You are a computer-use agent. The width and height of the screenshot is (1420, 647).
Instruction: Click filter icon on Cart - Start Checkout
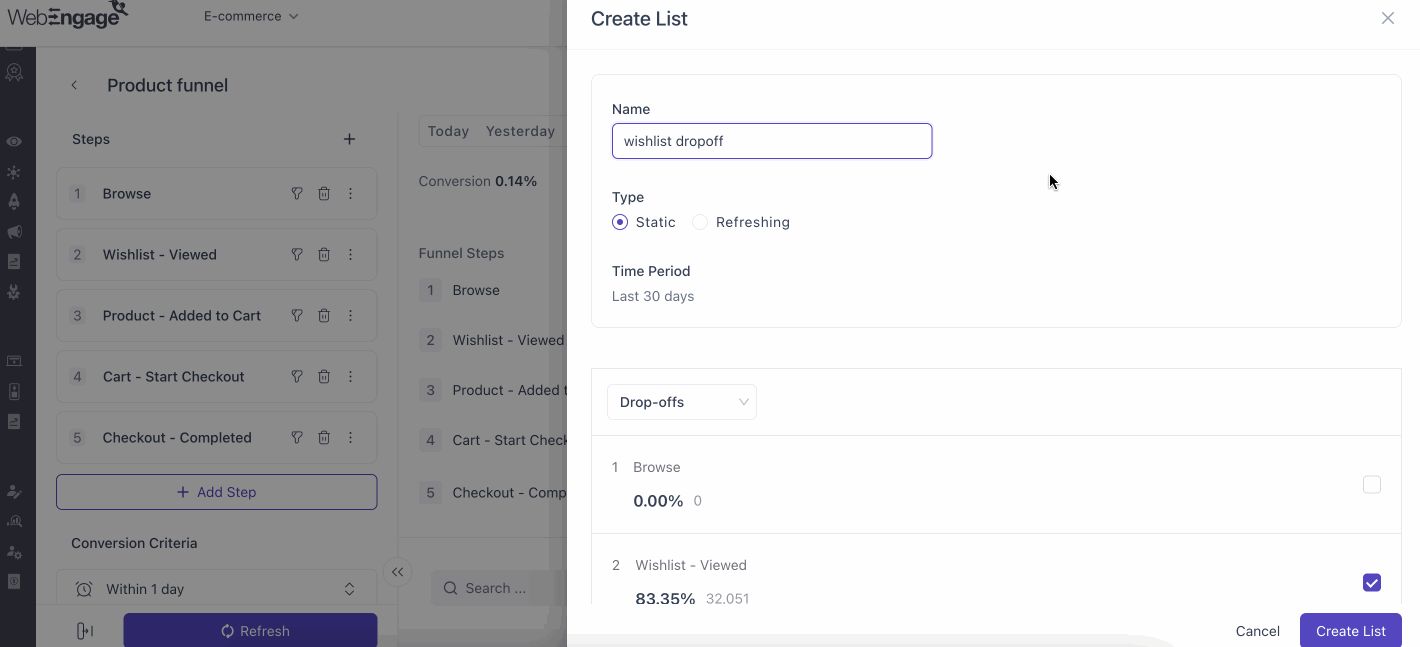(297, 377)
